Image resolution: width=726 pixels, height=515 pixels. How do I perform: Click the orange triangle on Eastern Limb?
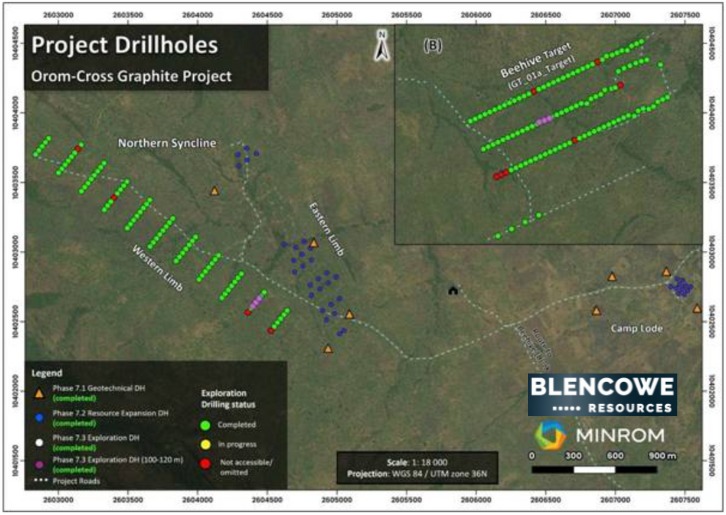pos(314,243)
